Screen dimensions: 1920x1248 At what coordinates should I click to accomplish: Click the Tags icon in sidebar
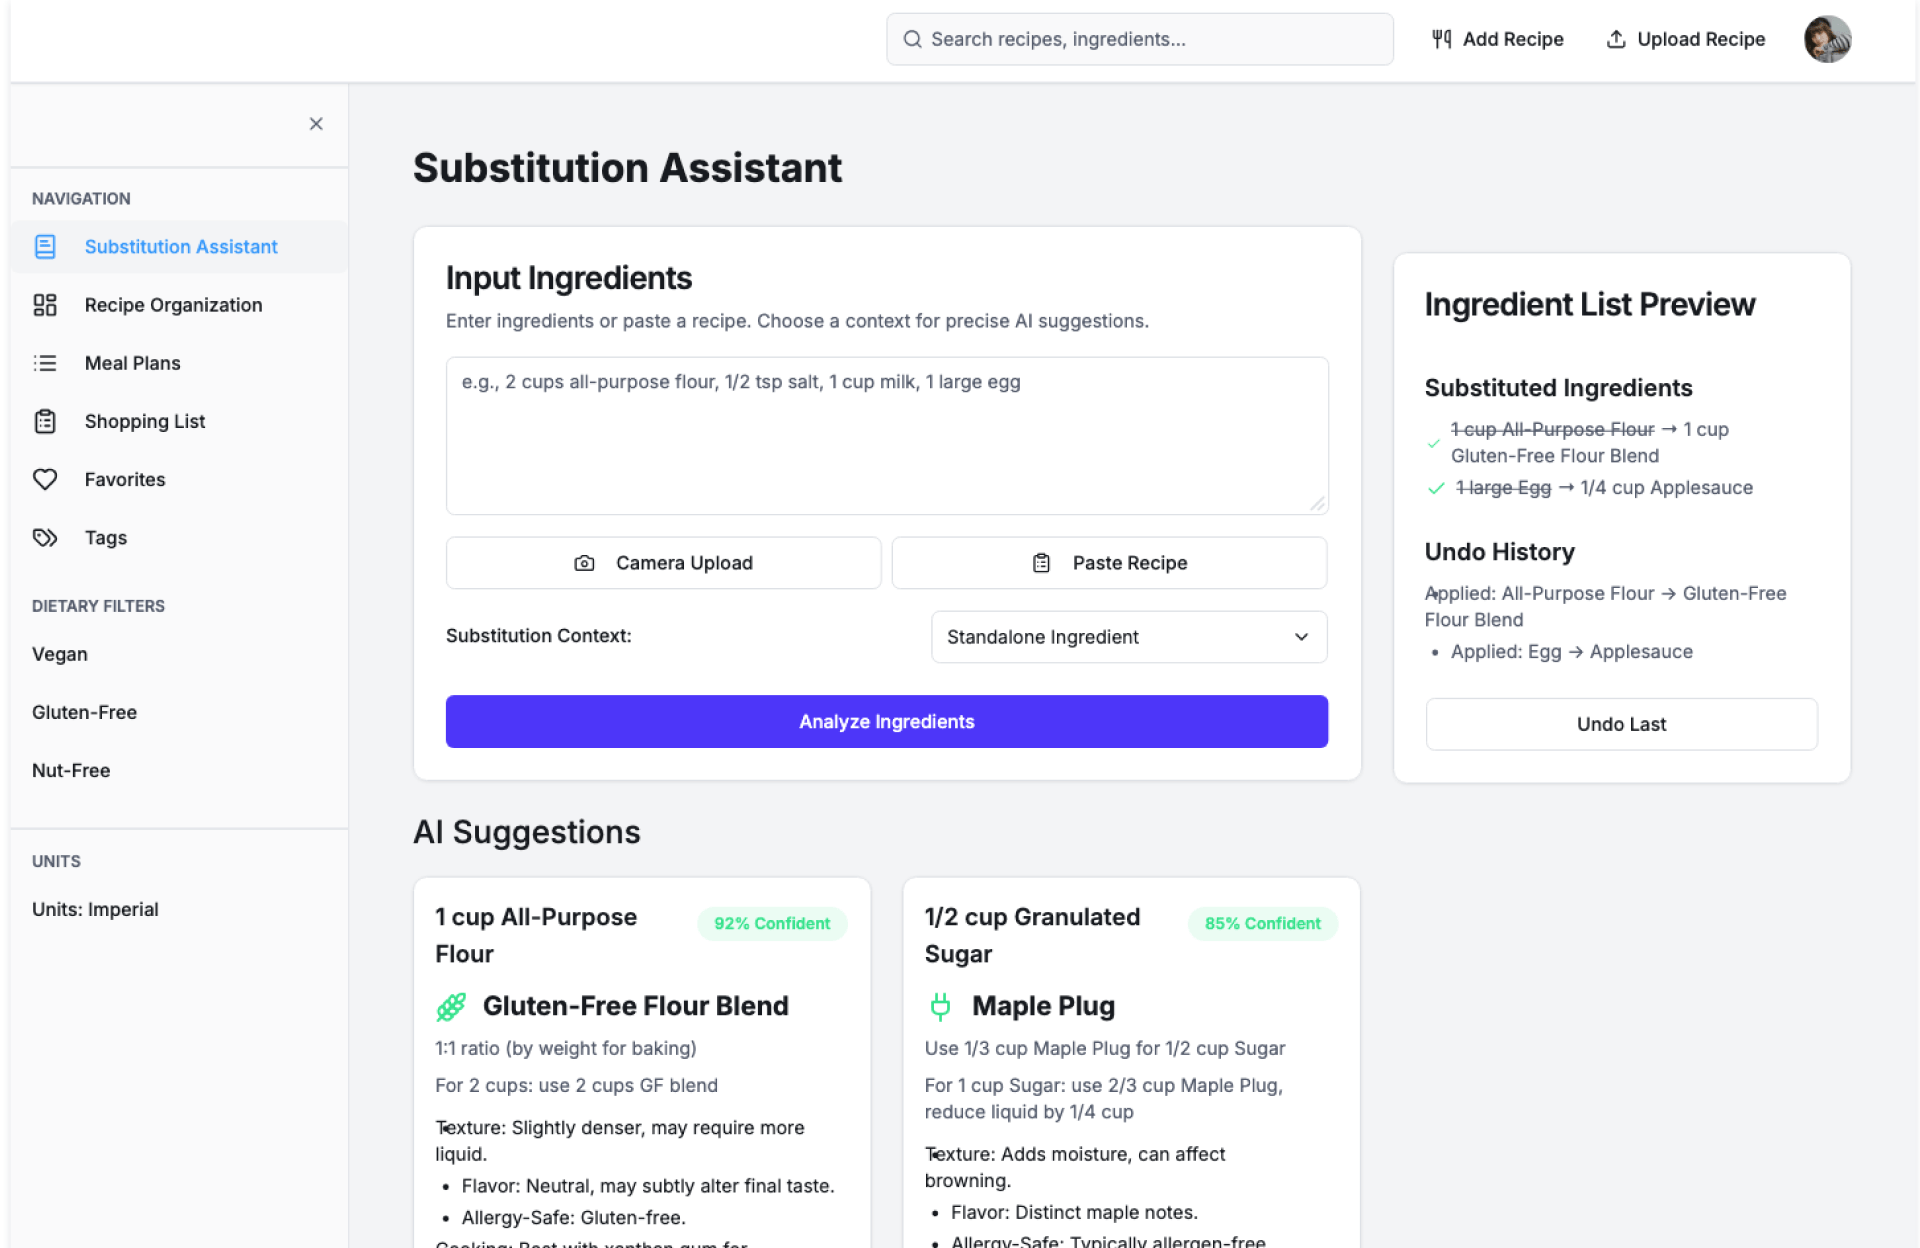(x=45, y=537)
